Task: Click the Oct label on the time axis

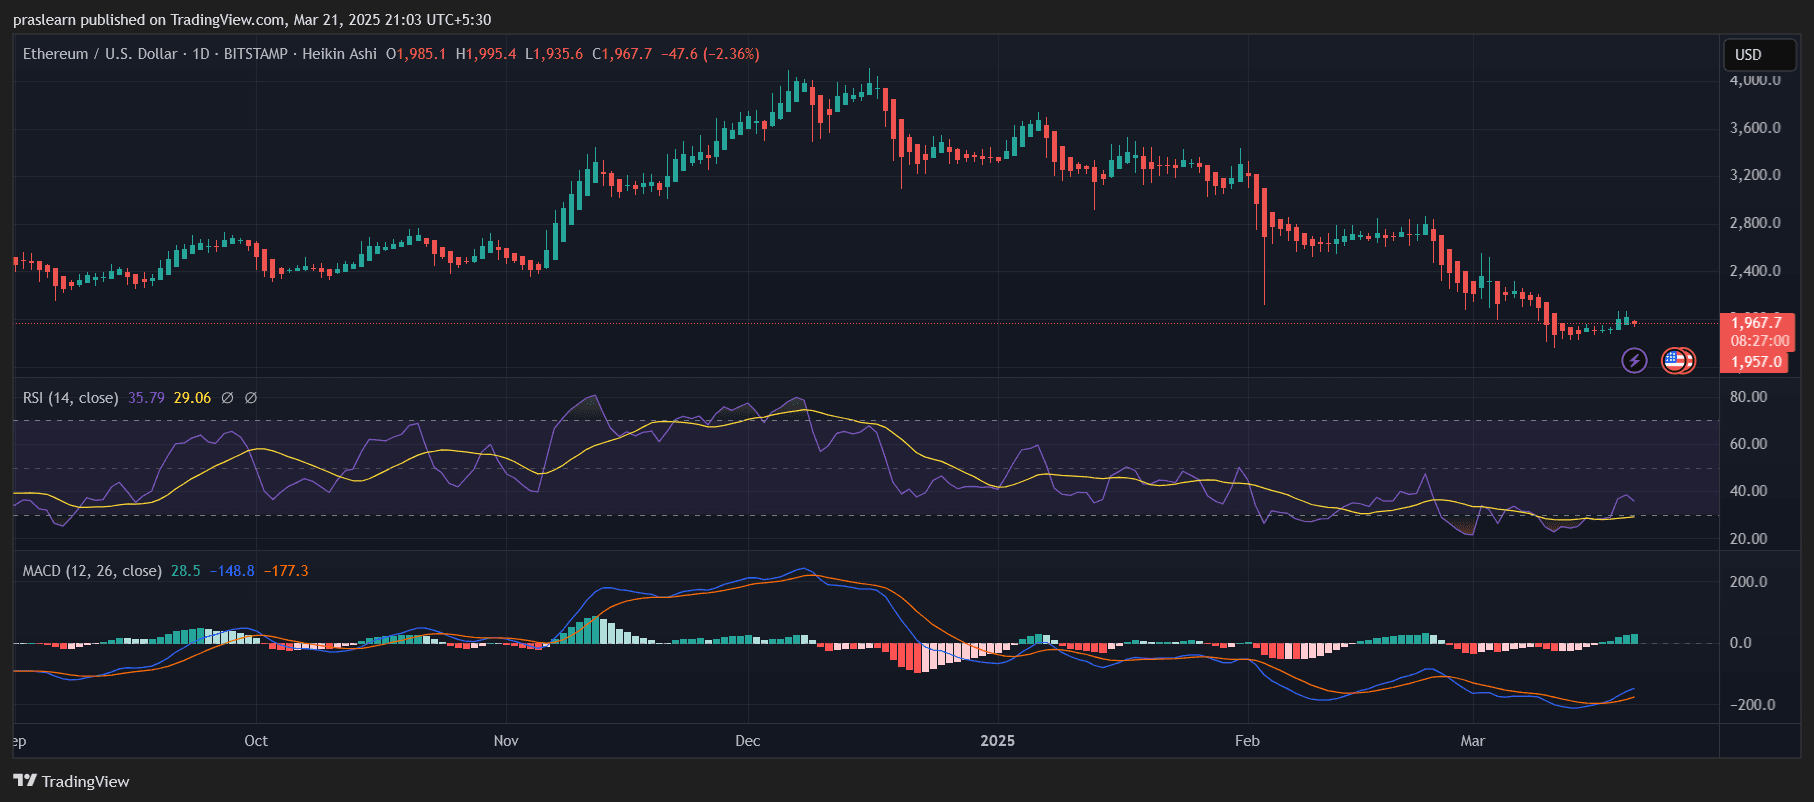Action: pyautogui.click(x=256, y=741)
